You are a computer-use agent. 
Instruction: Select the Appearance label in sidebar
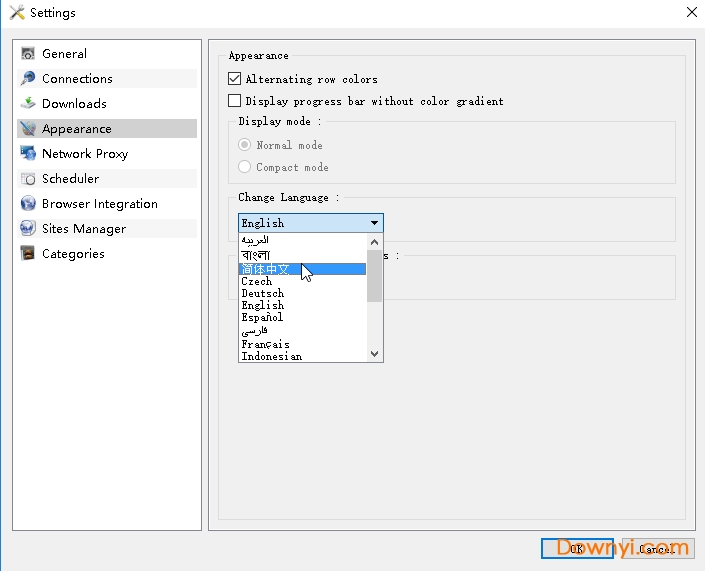point(76,129)
